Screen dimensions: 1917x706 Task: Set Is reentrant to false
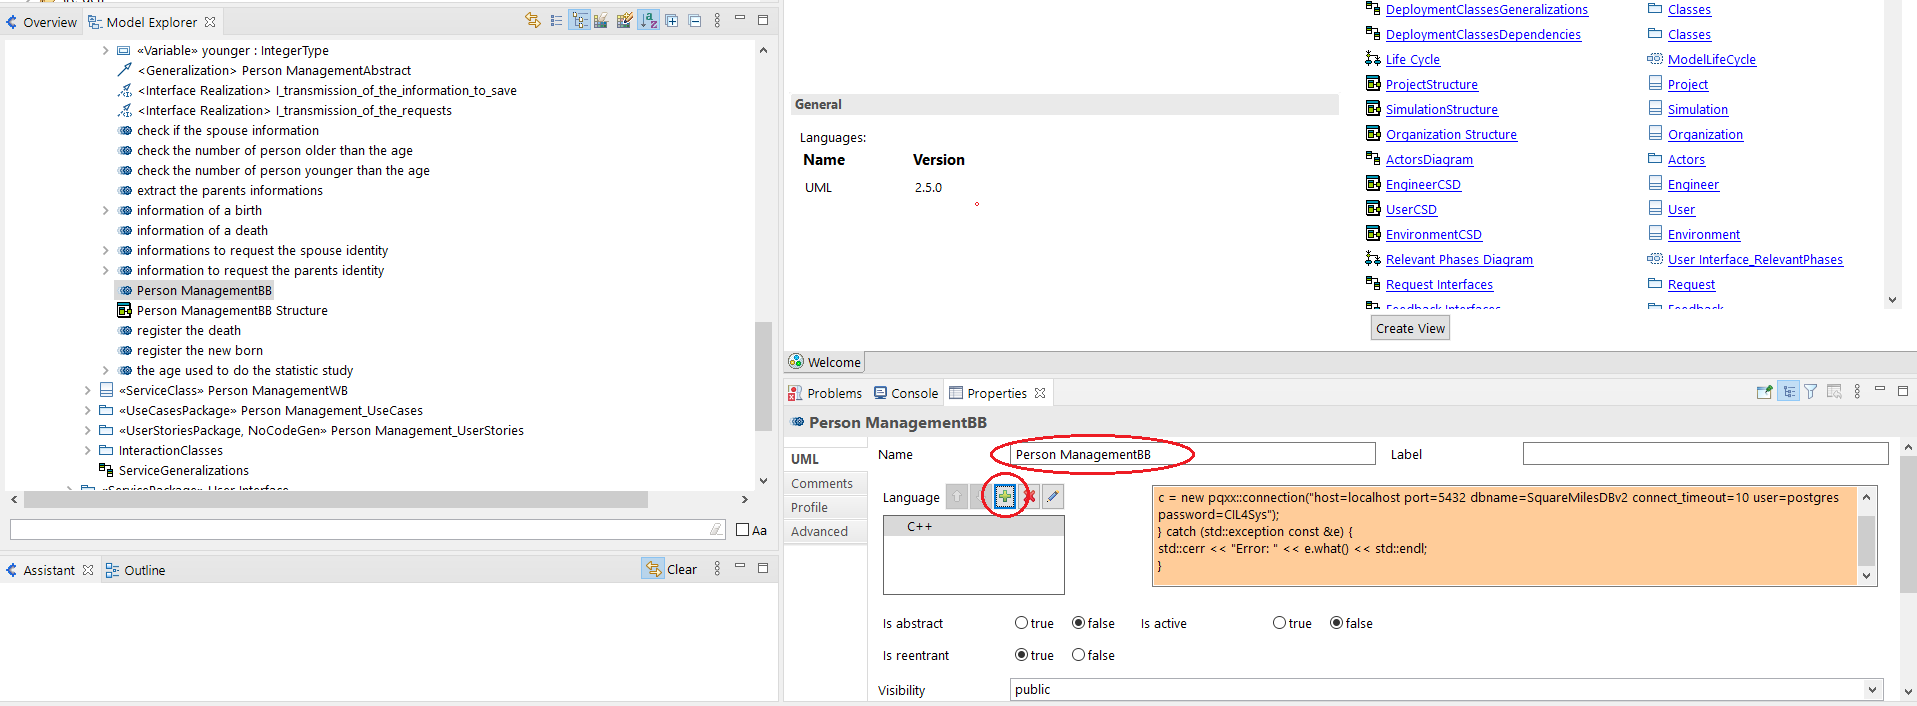(1078, 655)
